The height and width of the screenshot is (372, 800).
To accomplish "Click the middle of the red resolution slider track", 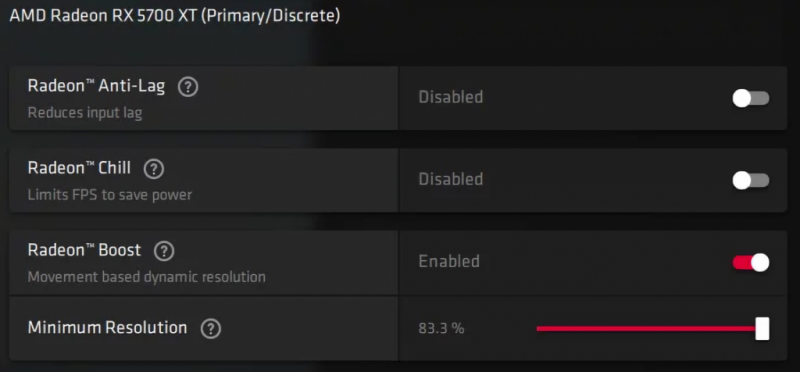I will tap(646, 329).
